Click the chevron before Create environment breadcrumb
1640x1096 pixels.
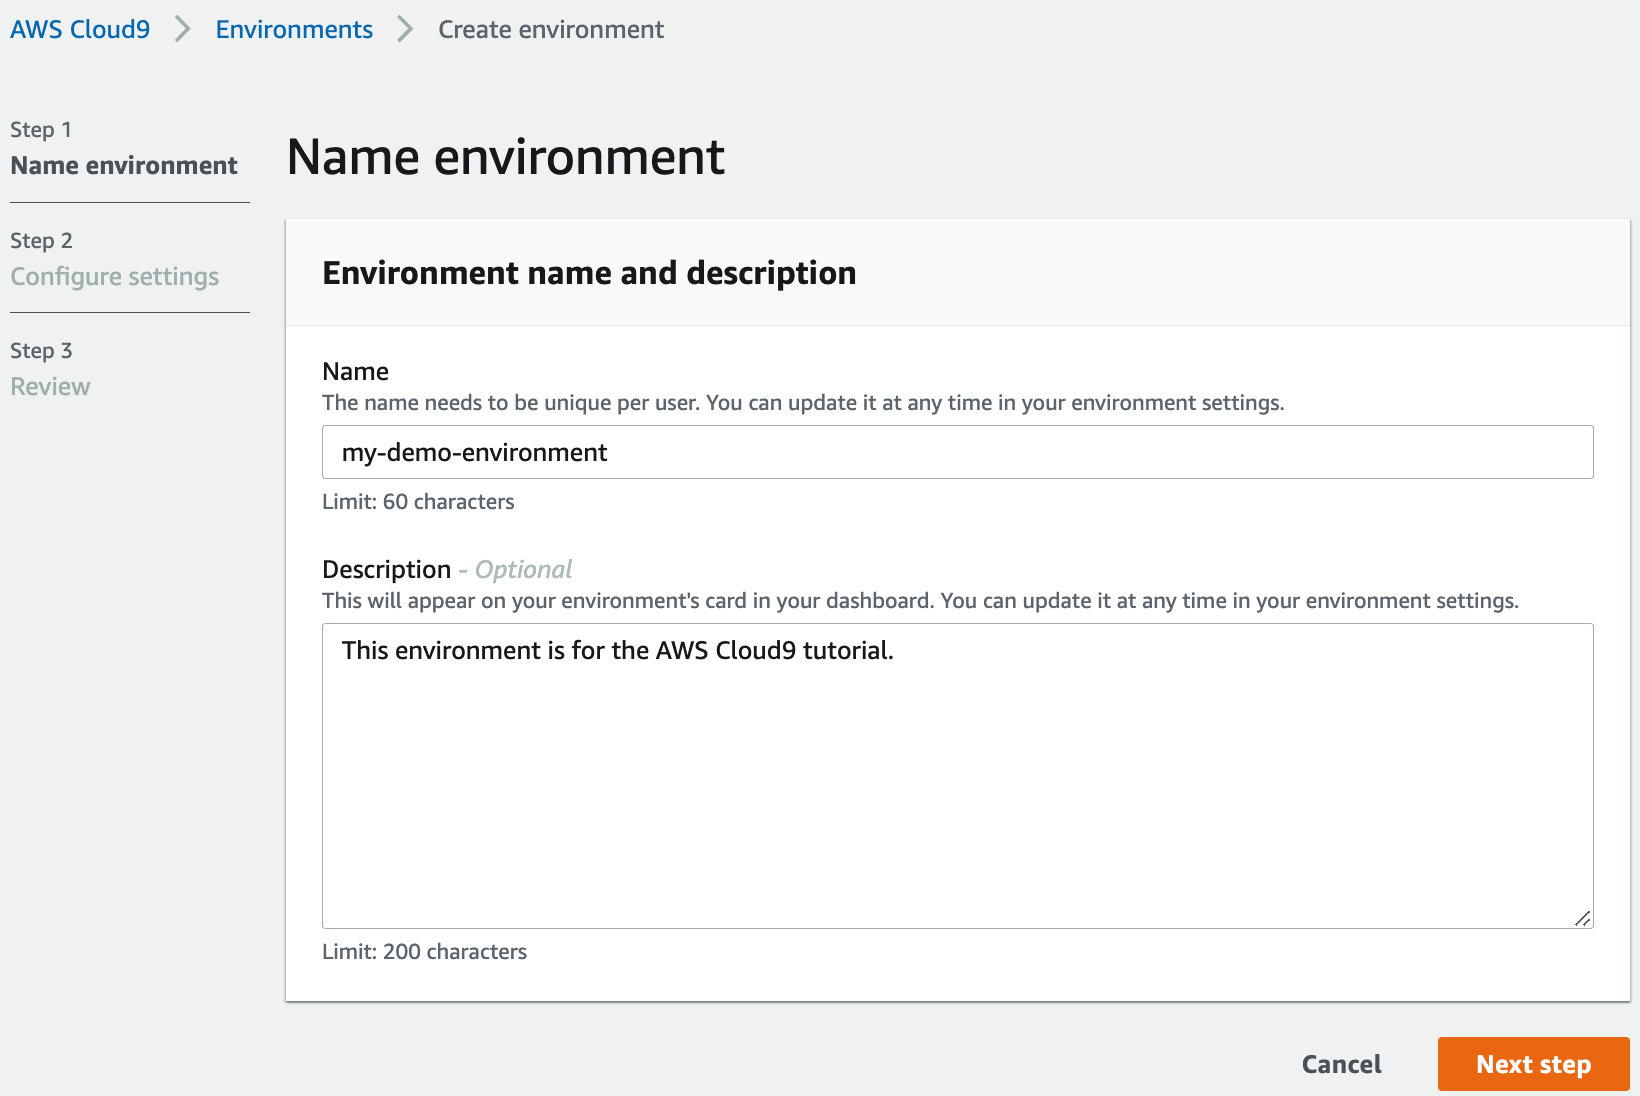point(404,29)
